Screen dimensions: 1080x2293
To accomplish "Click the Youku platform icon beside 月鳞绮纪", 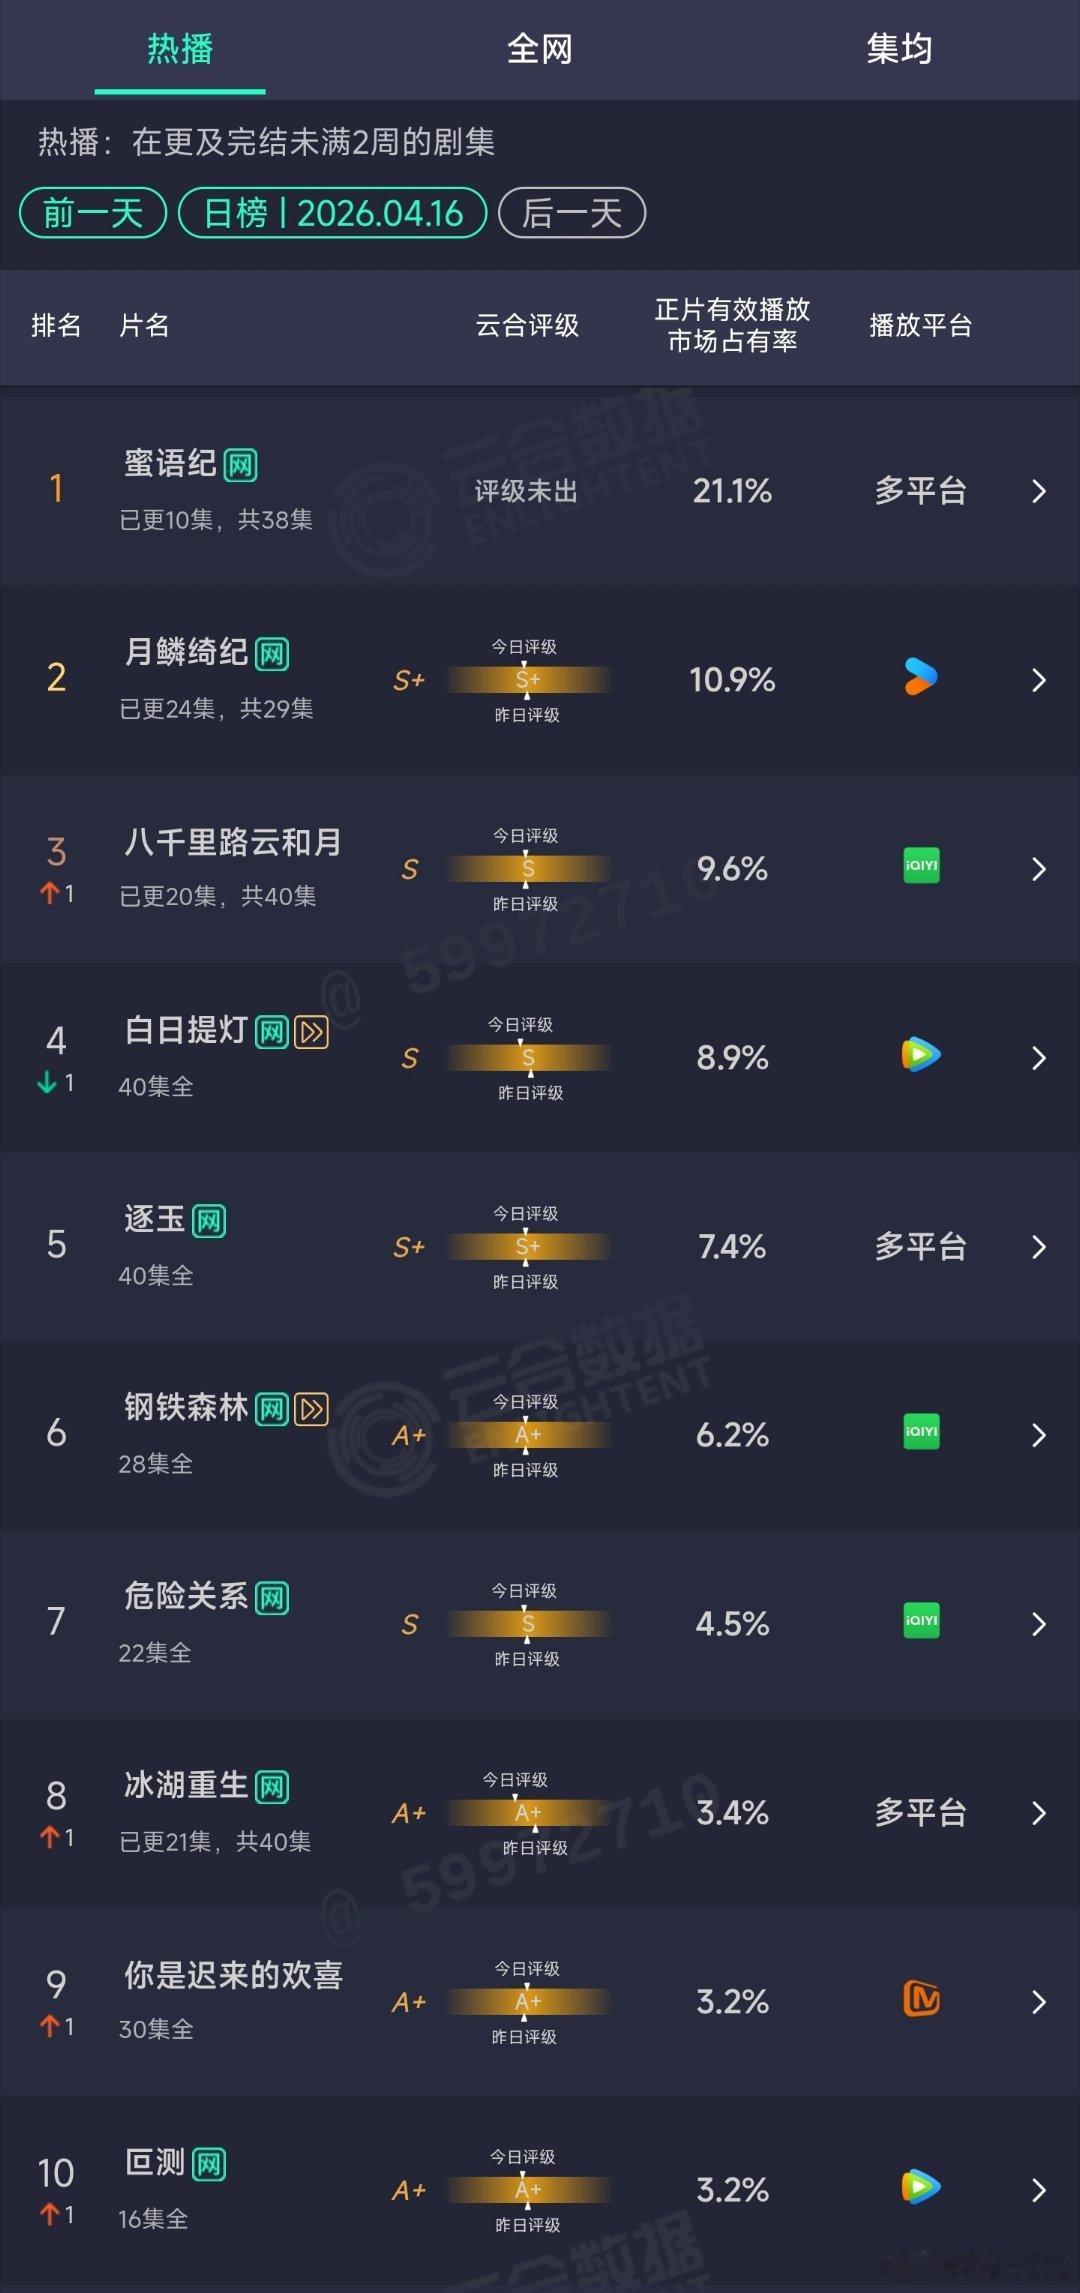I will click(x=920, y=678).
